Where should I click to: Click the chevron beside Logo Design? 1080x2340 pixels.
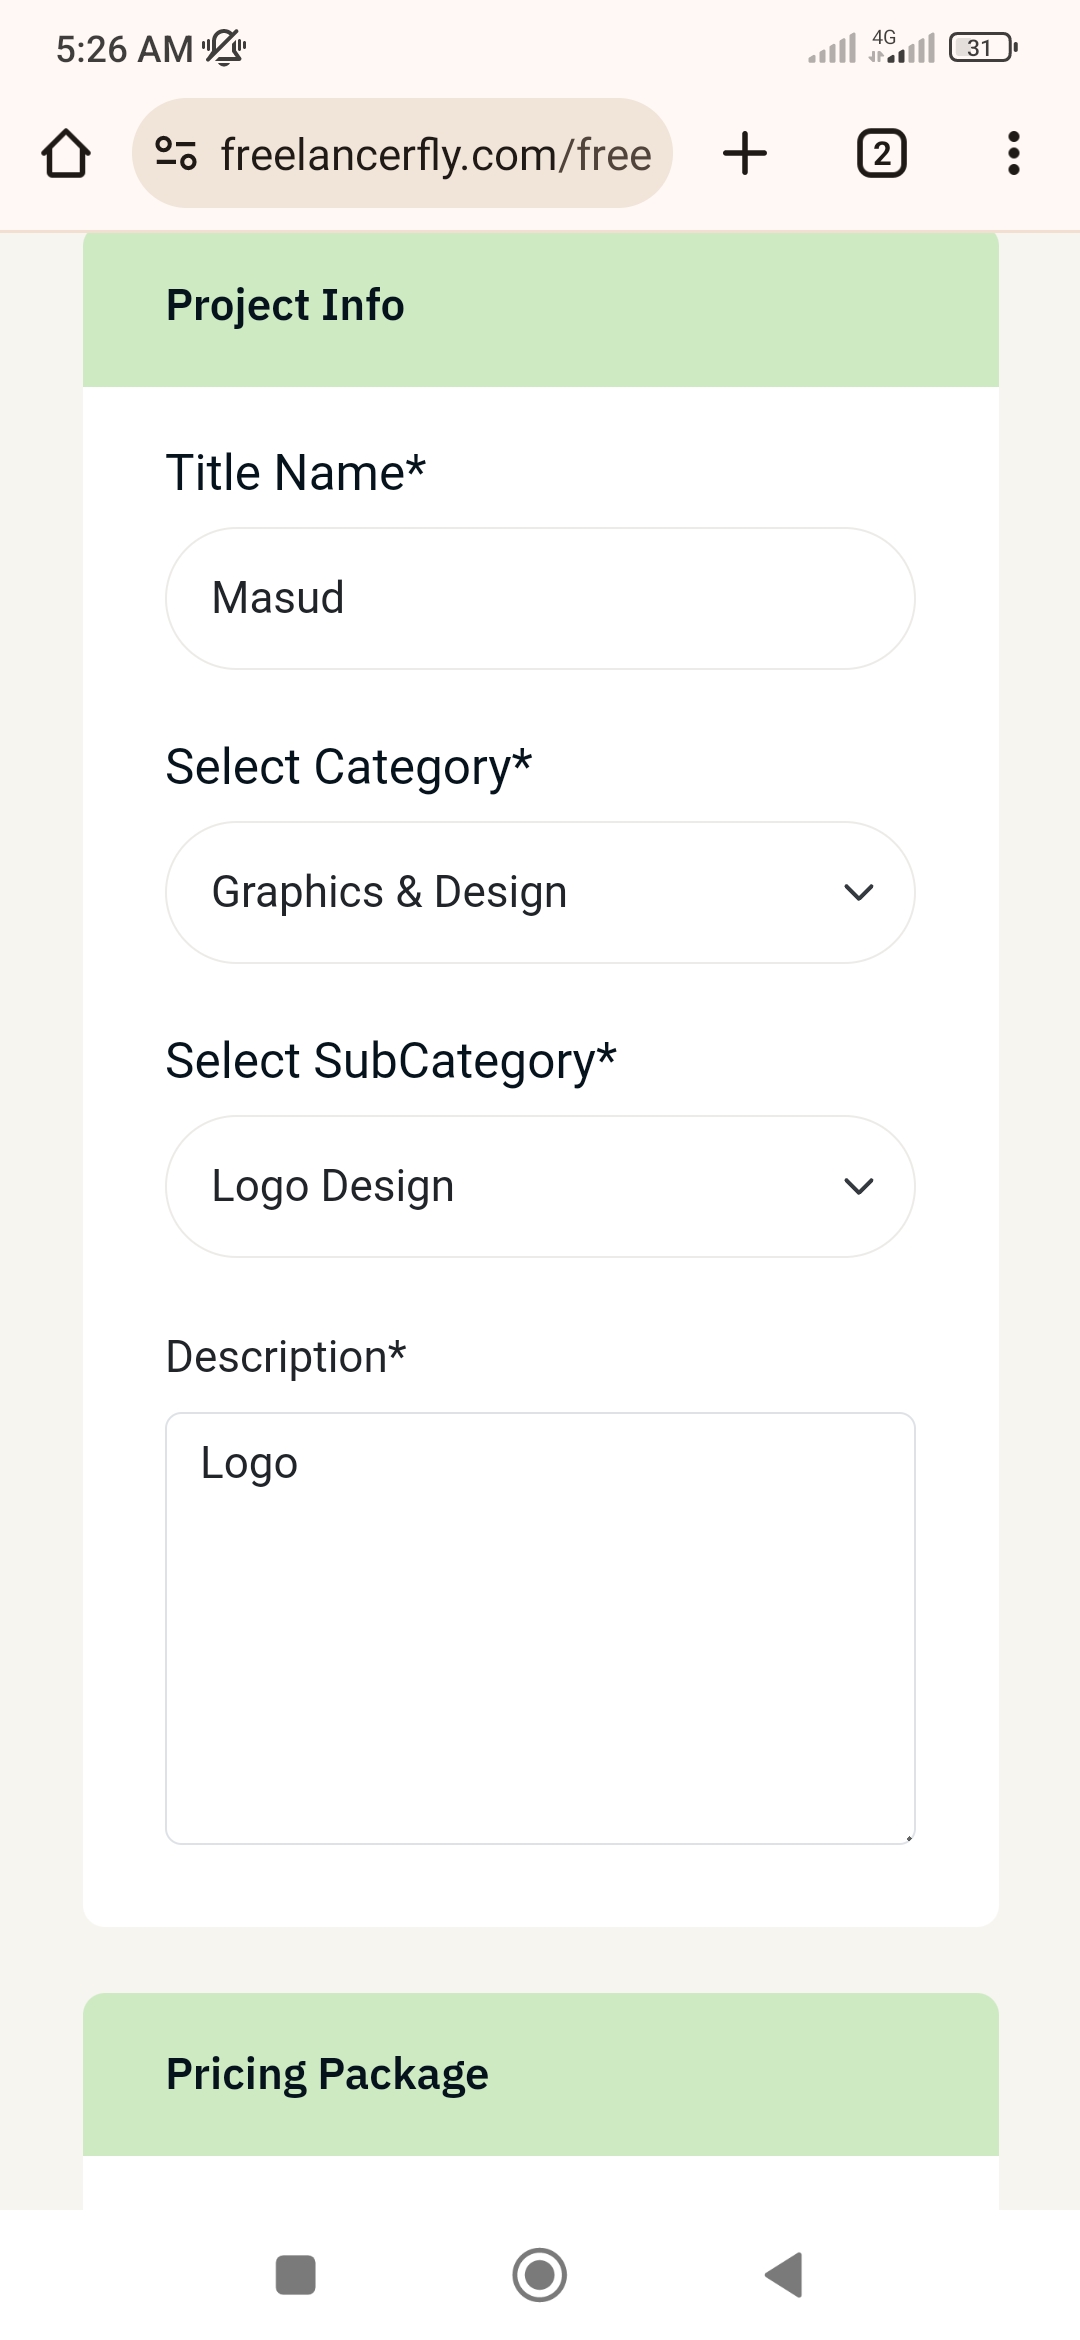click(x=859, y=1186)
